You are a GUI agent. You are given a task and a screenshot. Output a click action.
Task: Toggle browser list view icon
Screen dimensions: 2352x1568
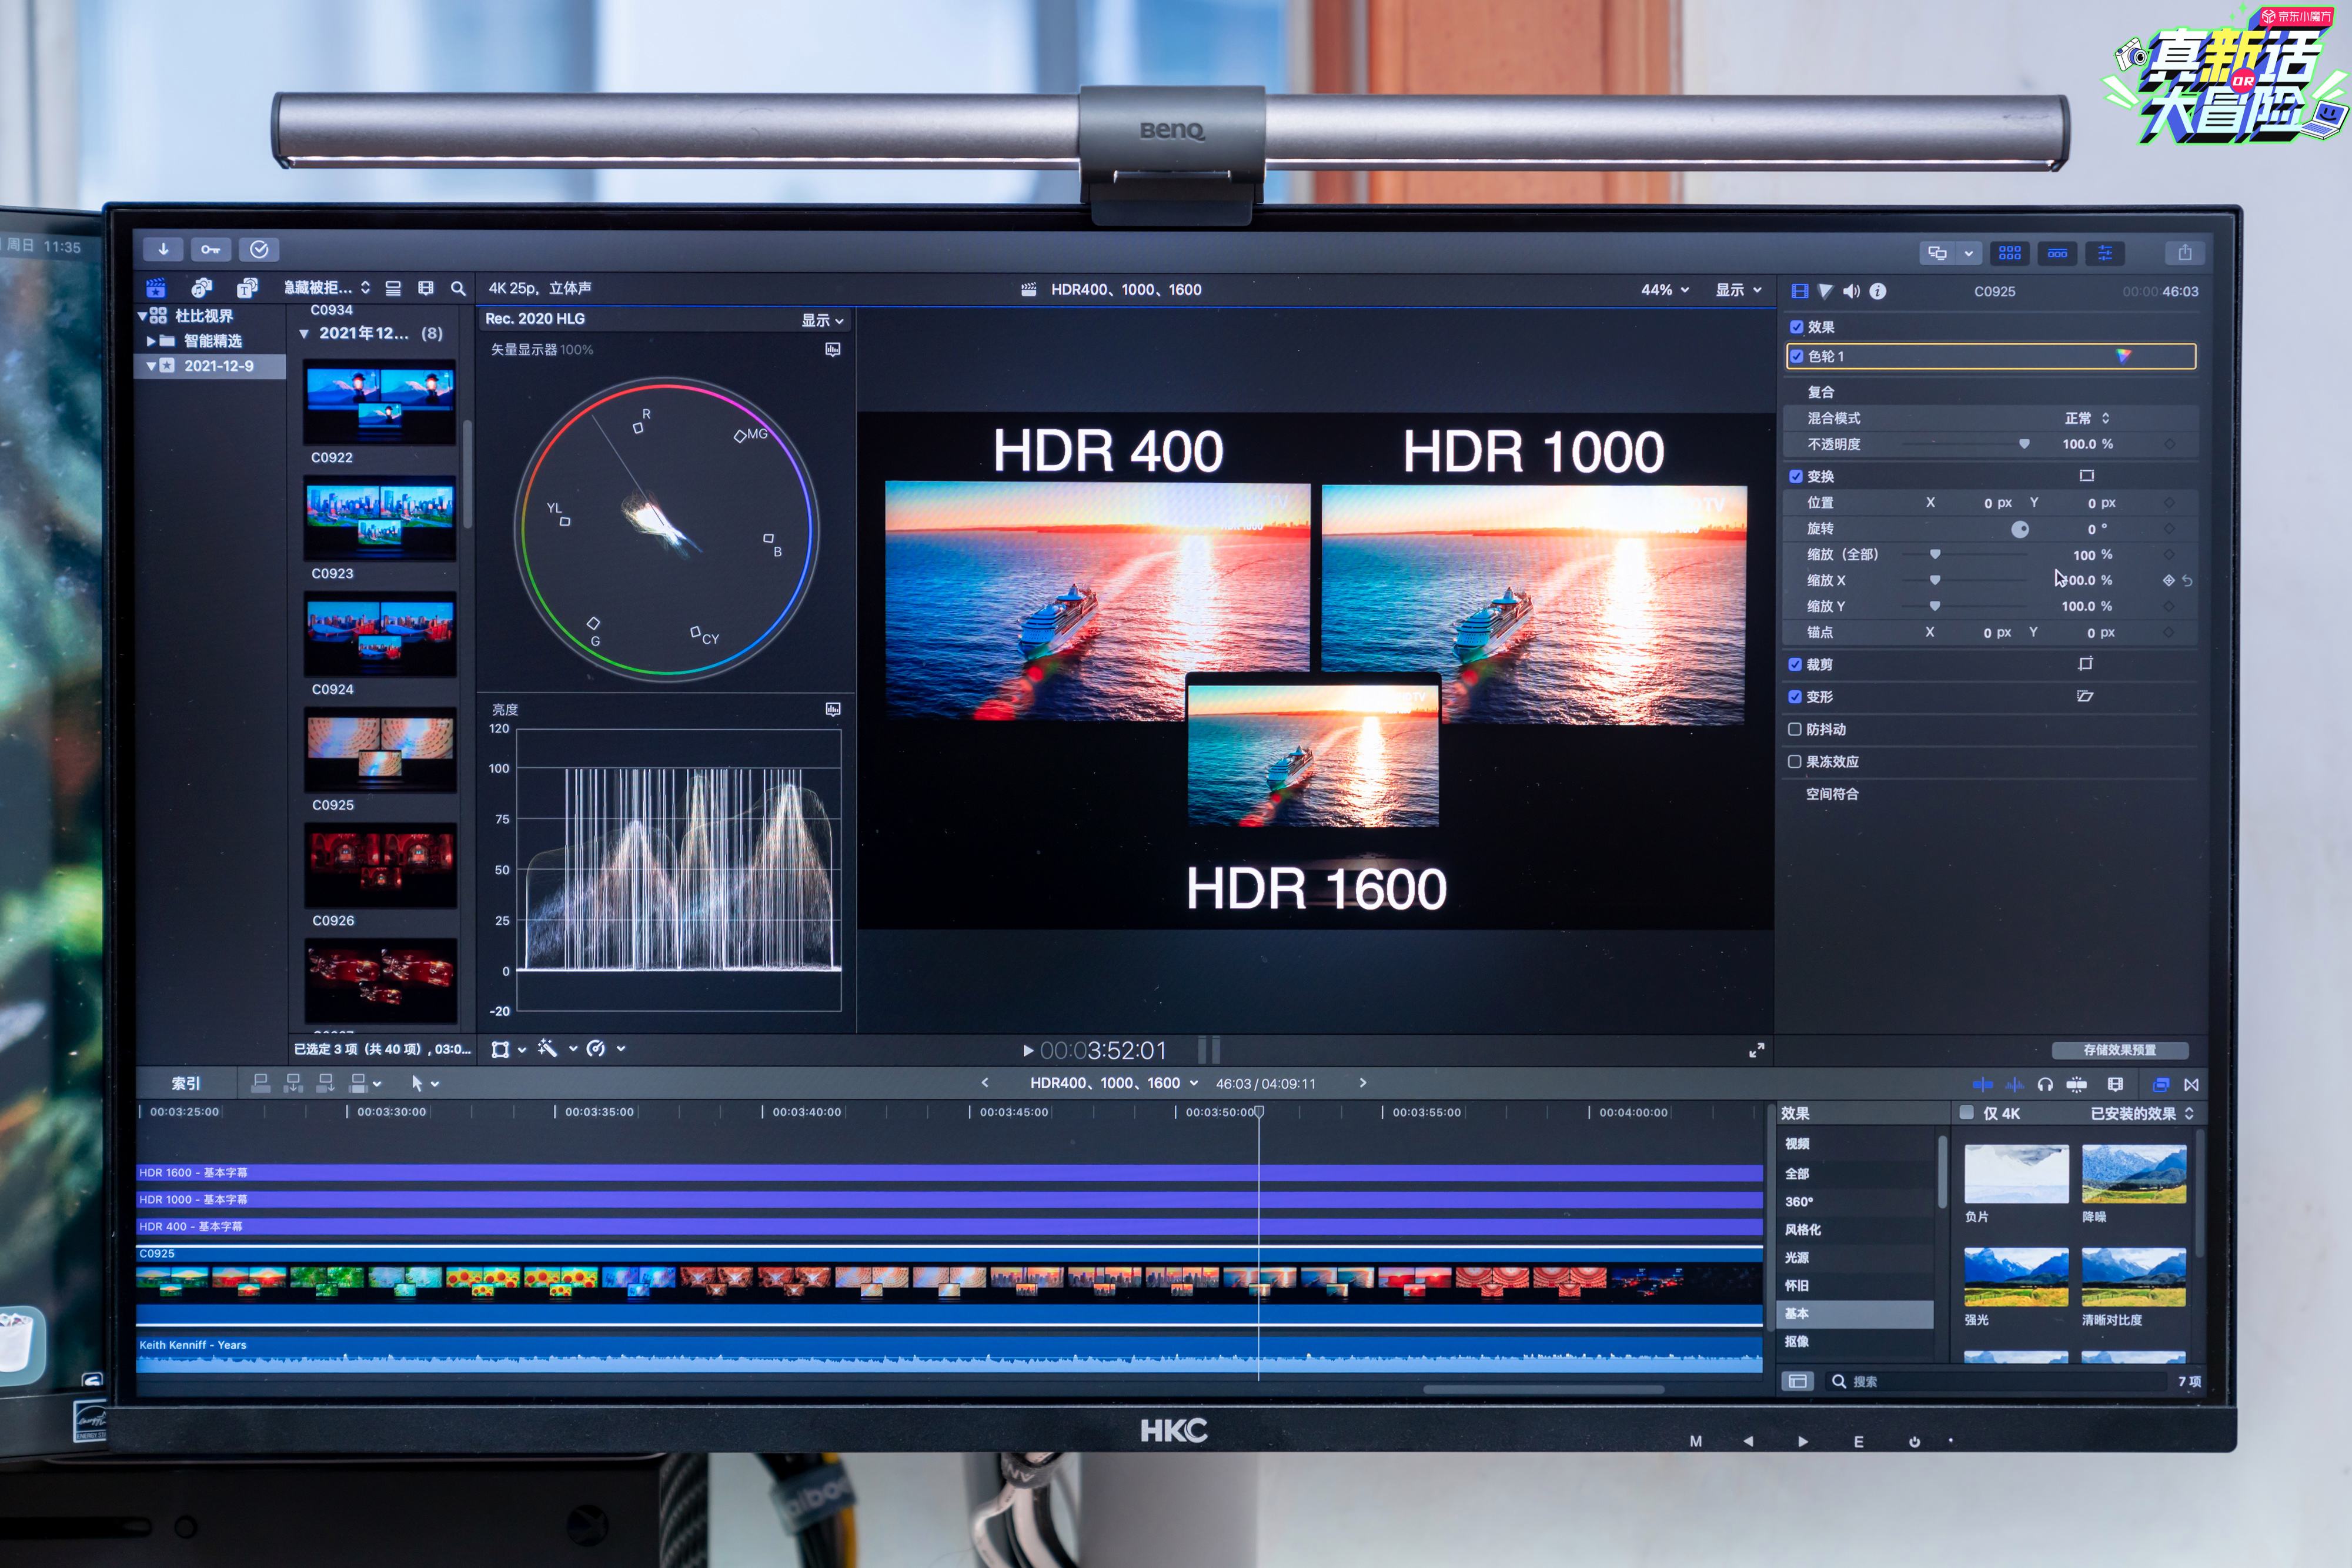[393, 288]
